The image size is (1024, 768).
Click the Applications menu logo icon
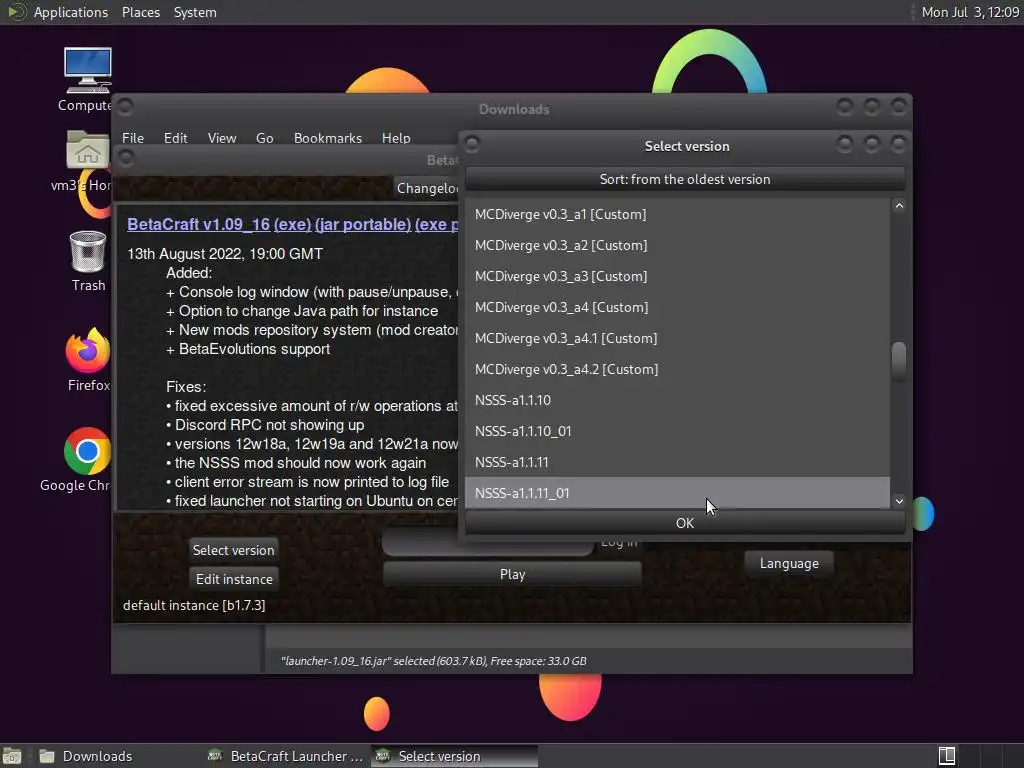[x=16, y=12]
